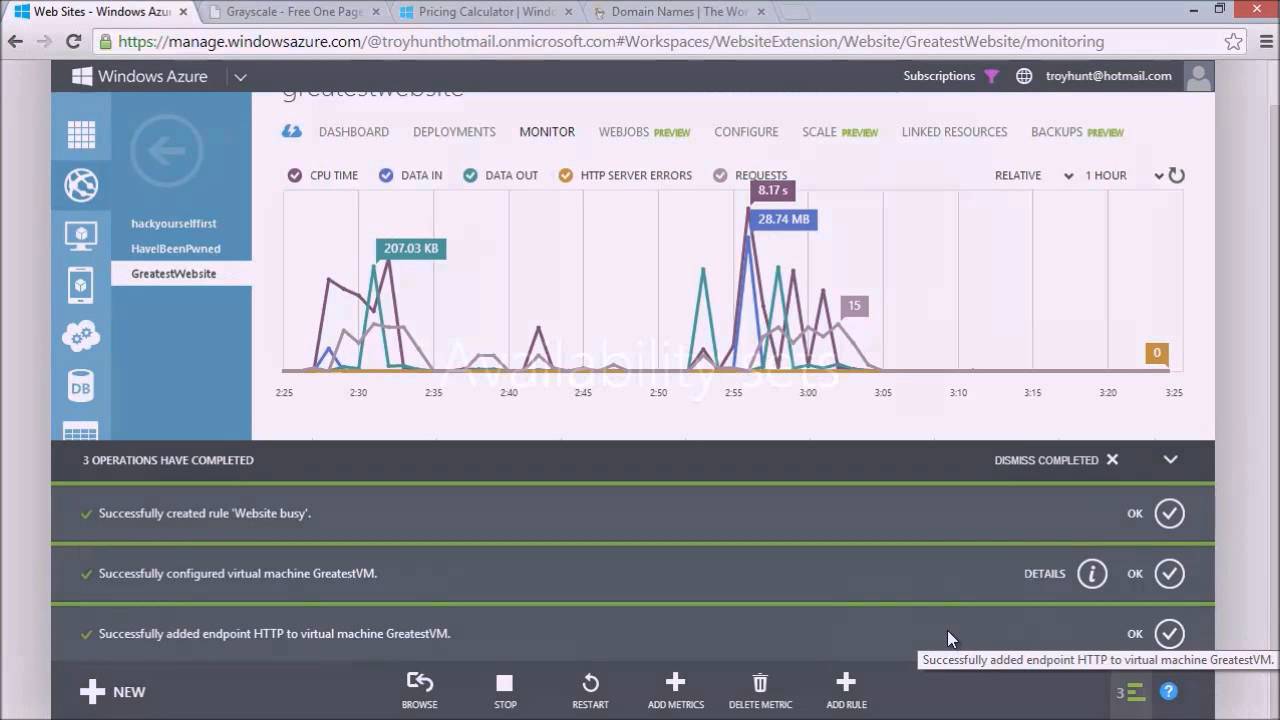The width and height of the screenshot is (1280, 720).
Task: Switch to Pricing Calculator browser tab
Action: tap(485, 12)
